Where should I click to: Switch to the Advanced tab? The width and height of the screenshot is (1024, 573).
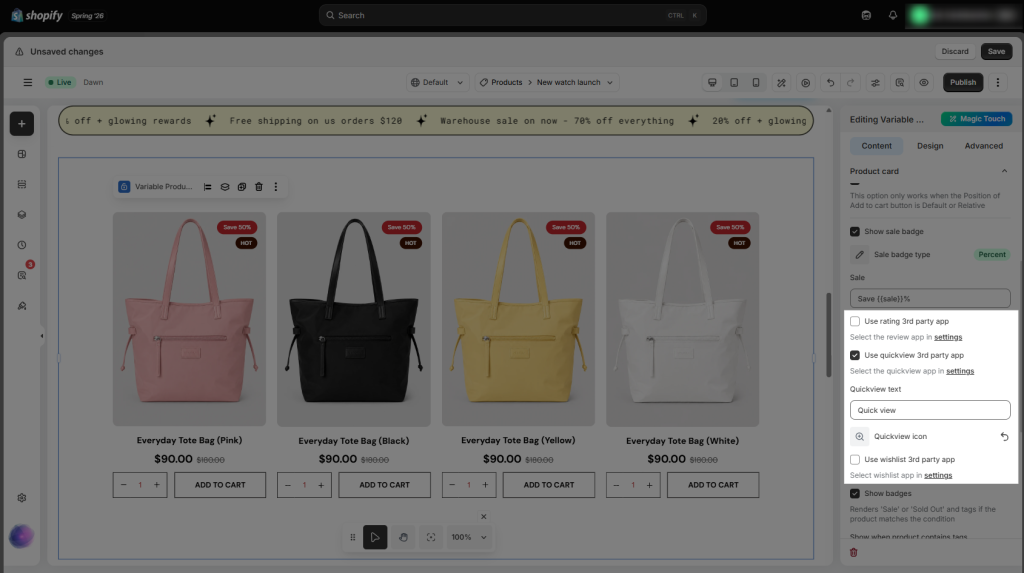coord(984,146)
